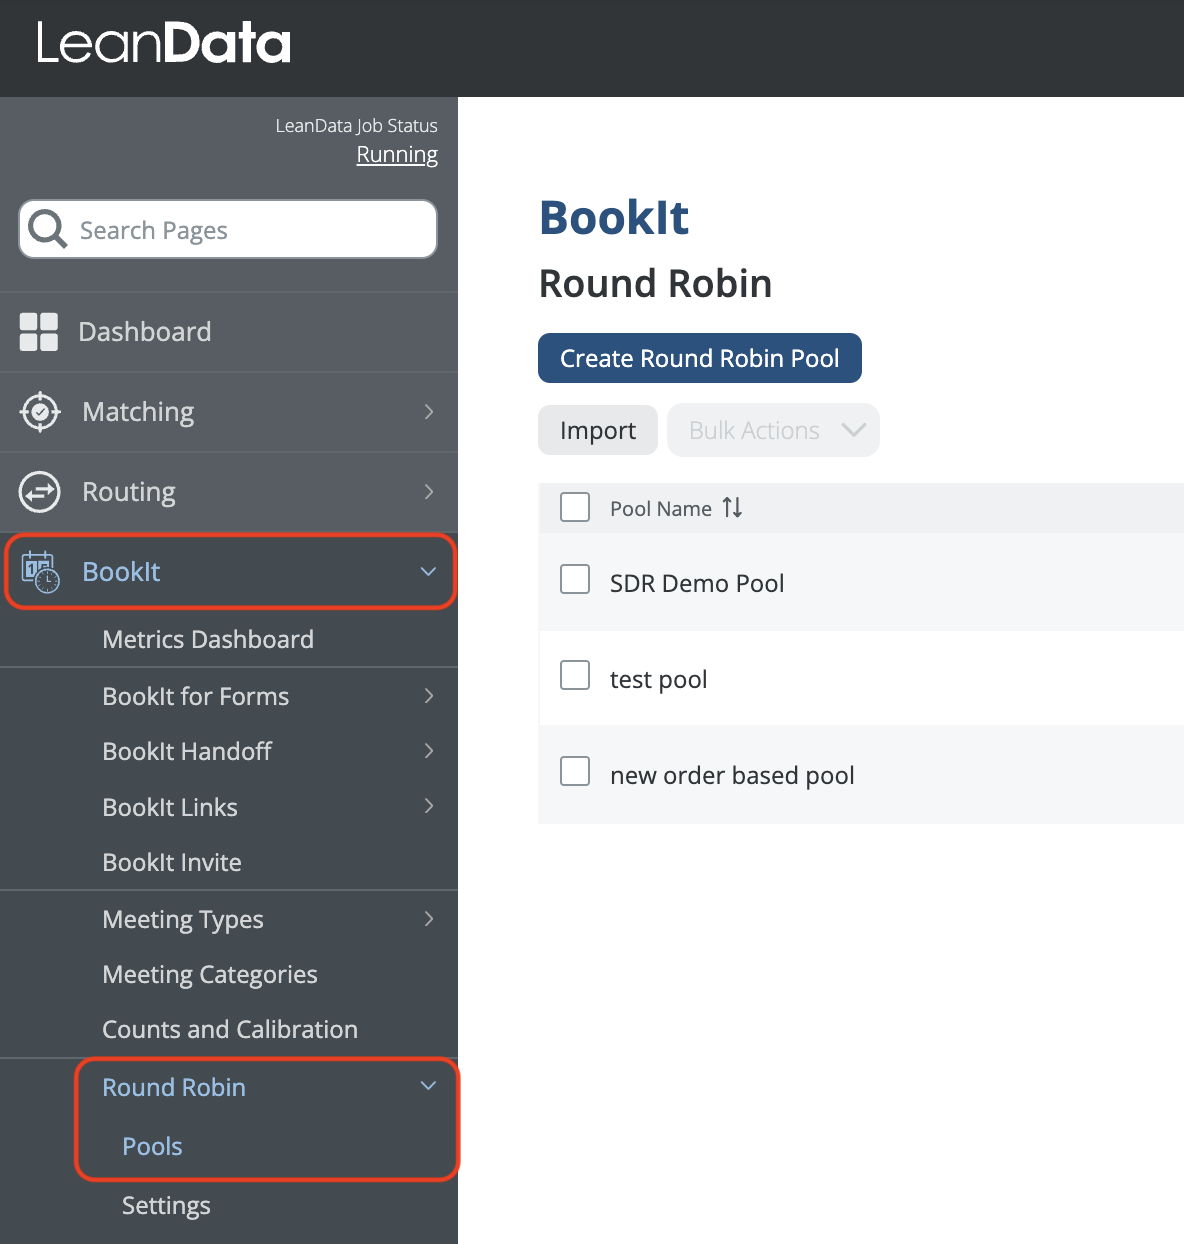Click the LeanData logo
Image resolution: width=1184 pixels, height=1244 pixels.
click(164, 44)
